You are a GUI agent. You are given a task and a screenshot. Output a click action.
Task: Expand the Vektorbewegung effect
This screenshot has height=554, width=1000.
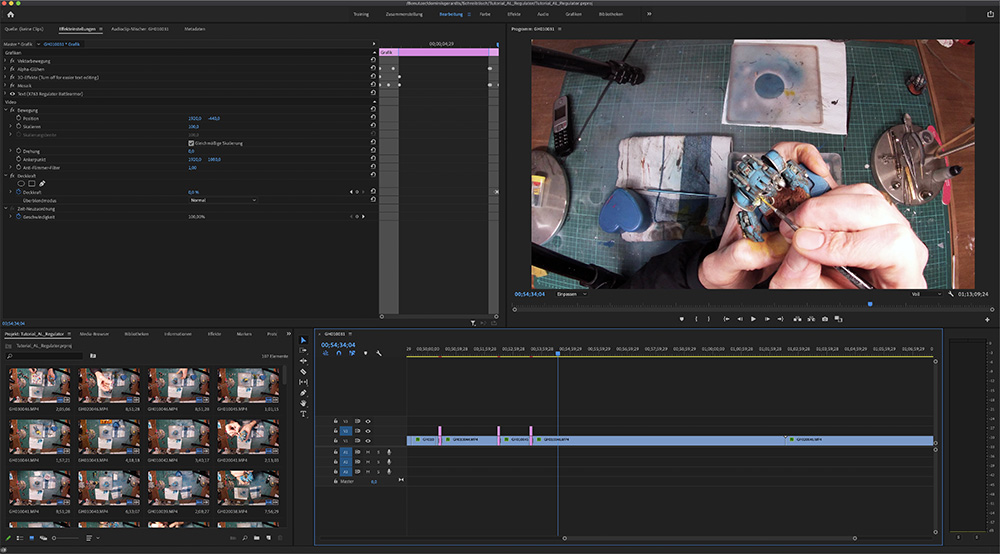5,61
